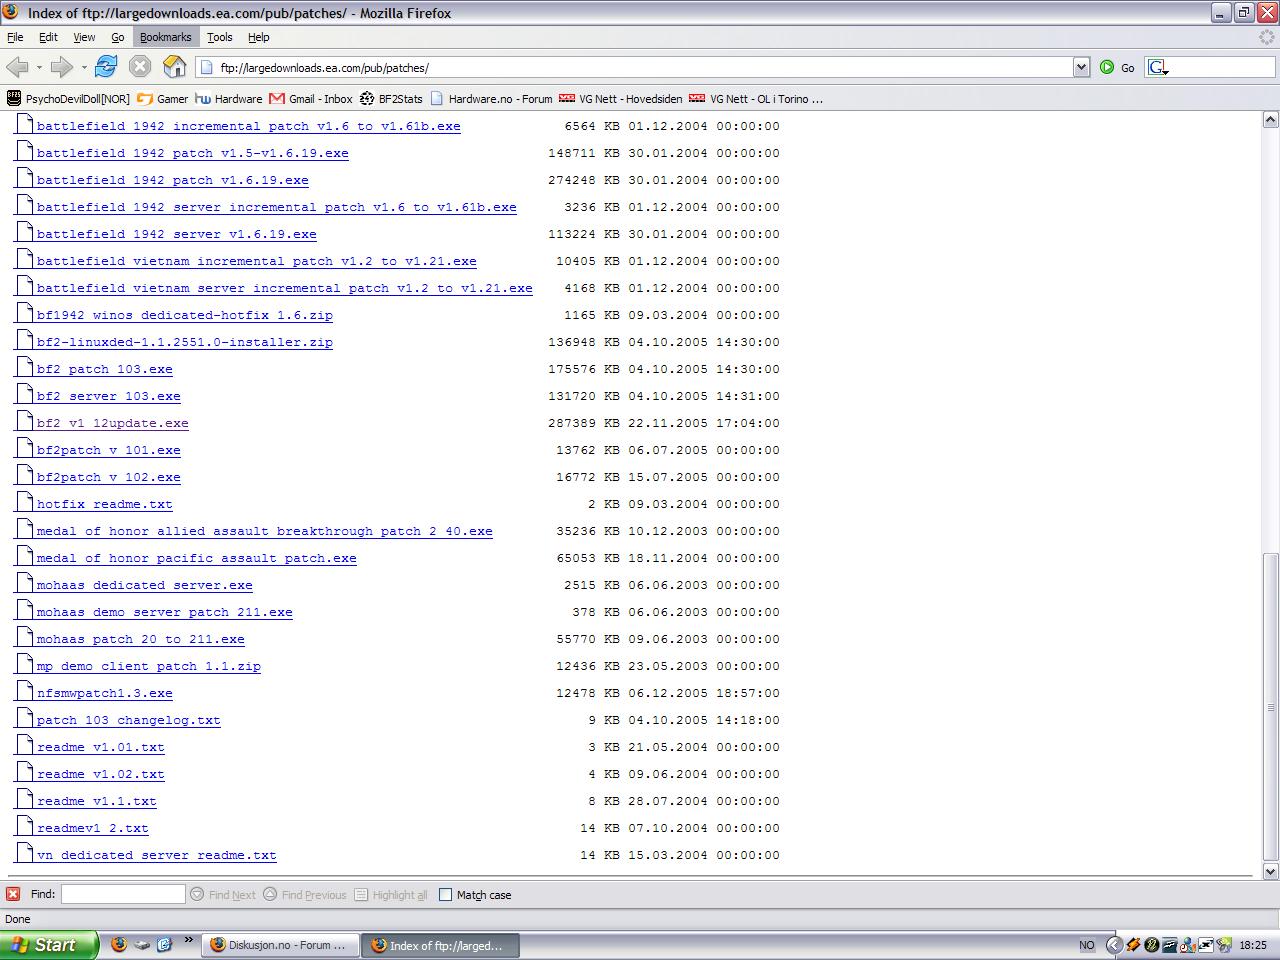This screenshot has height=960, width=1280.
Task: Open the Hardware bookmark
Action: (229, 99)
